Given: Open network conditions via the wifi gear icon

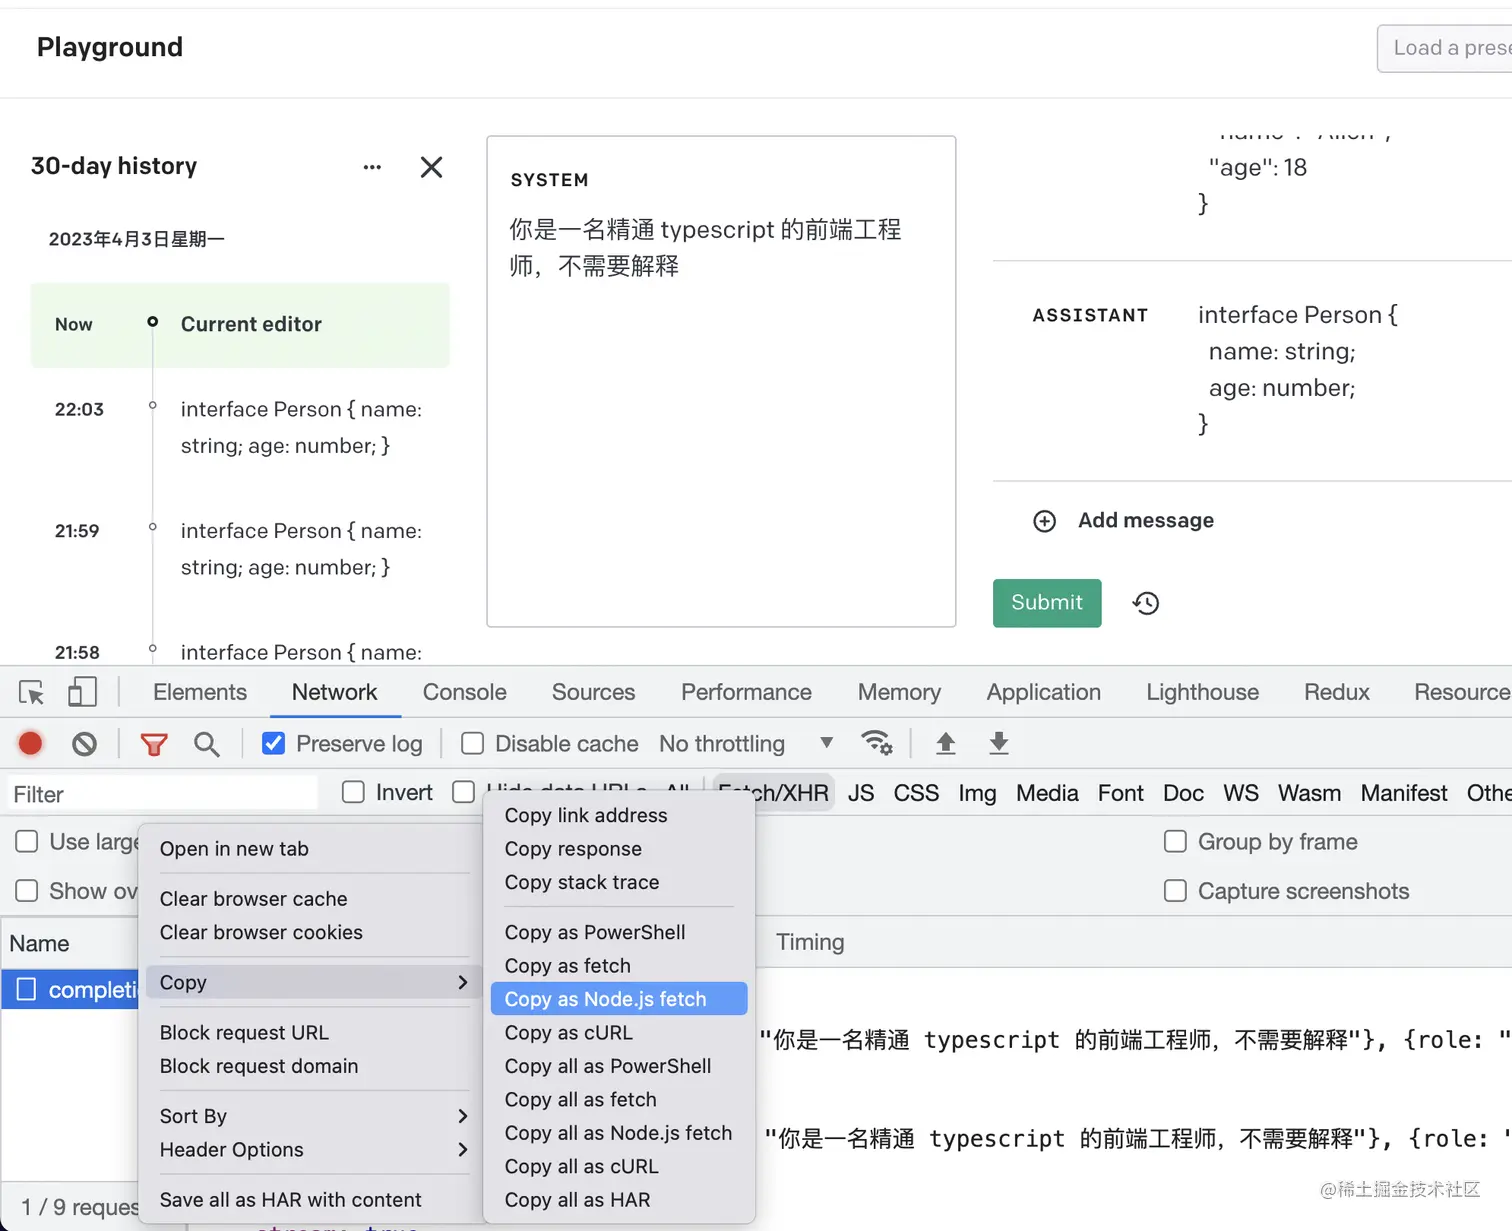Looking at the screenshot, I should (877, 743).
